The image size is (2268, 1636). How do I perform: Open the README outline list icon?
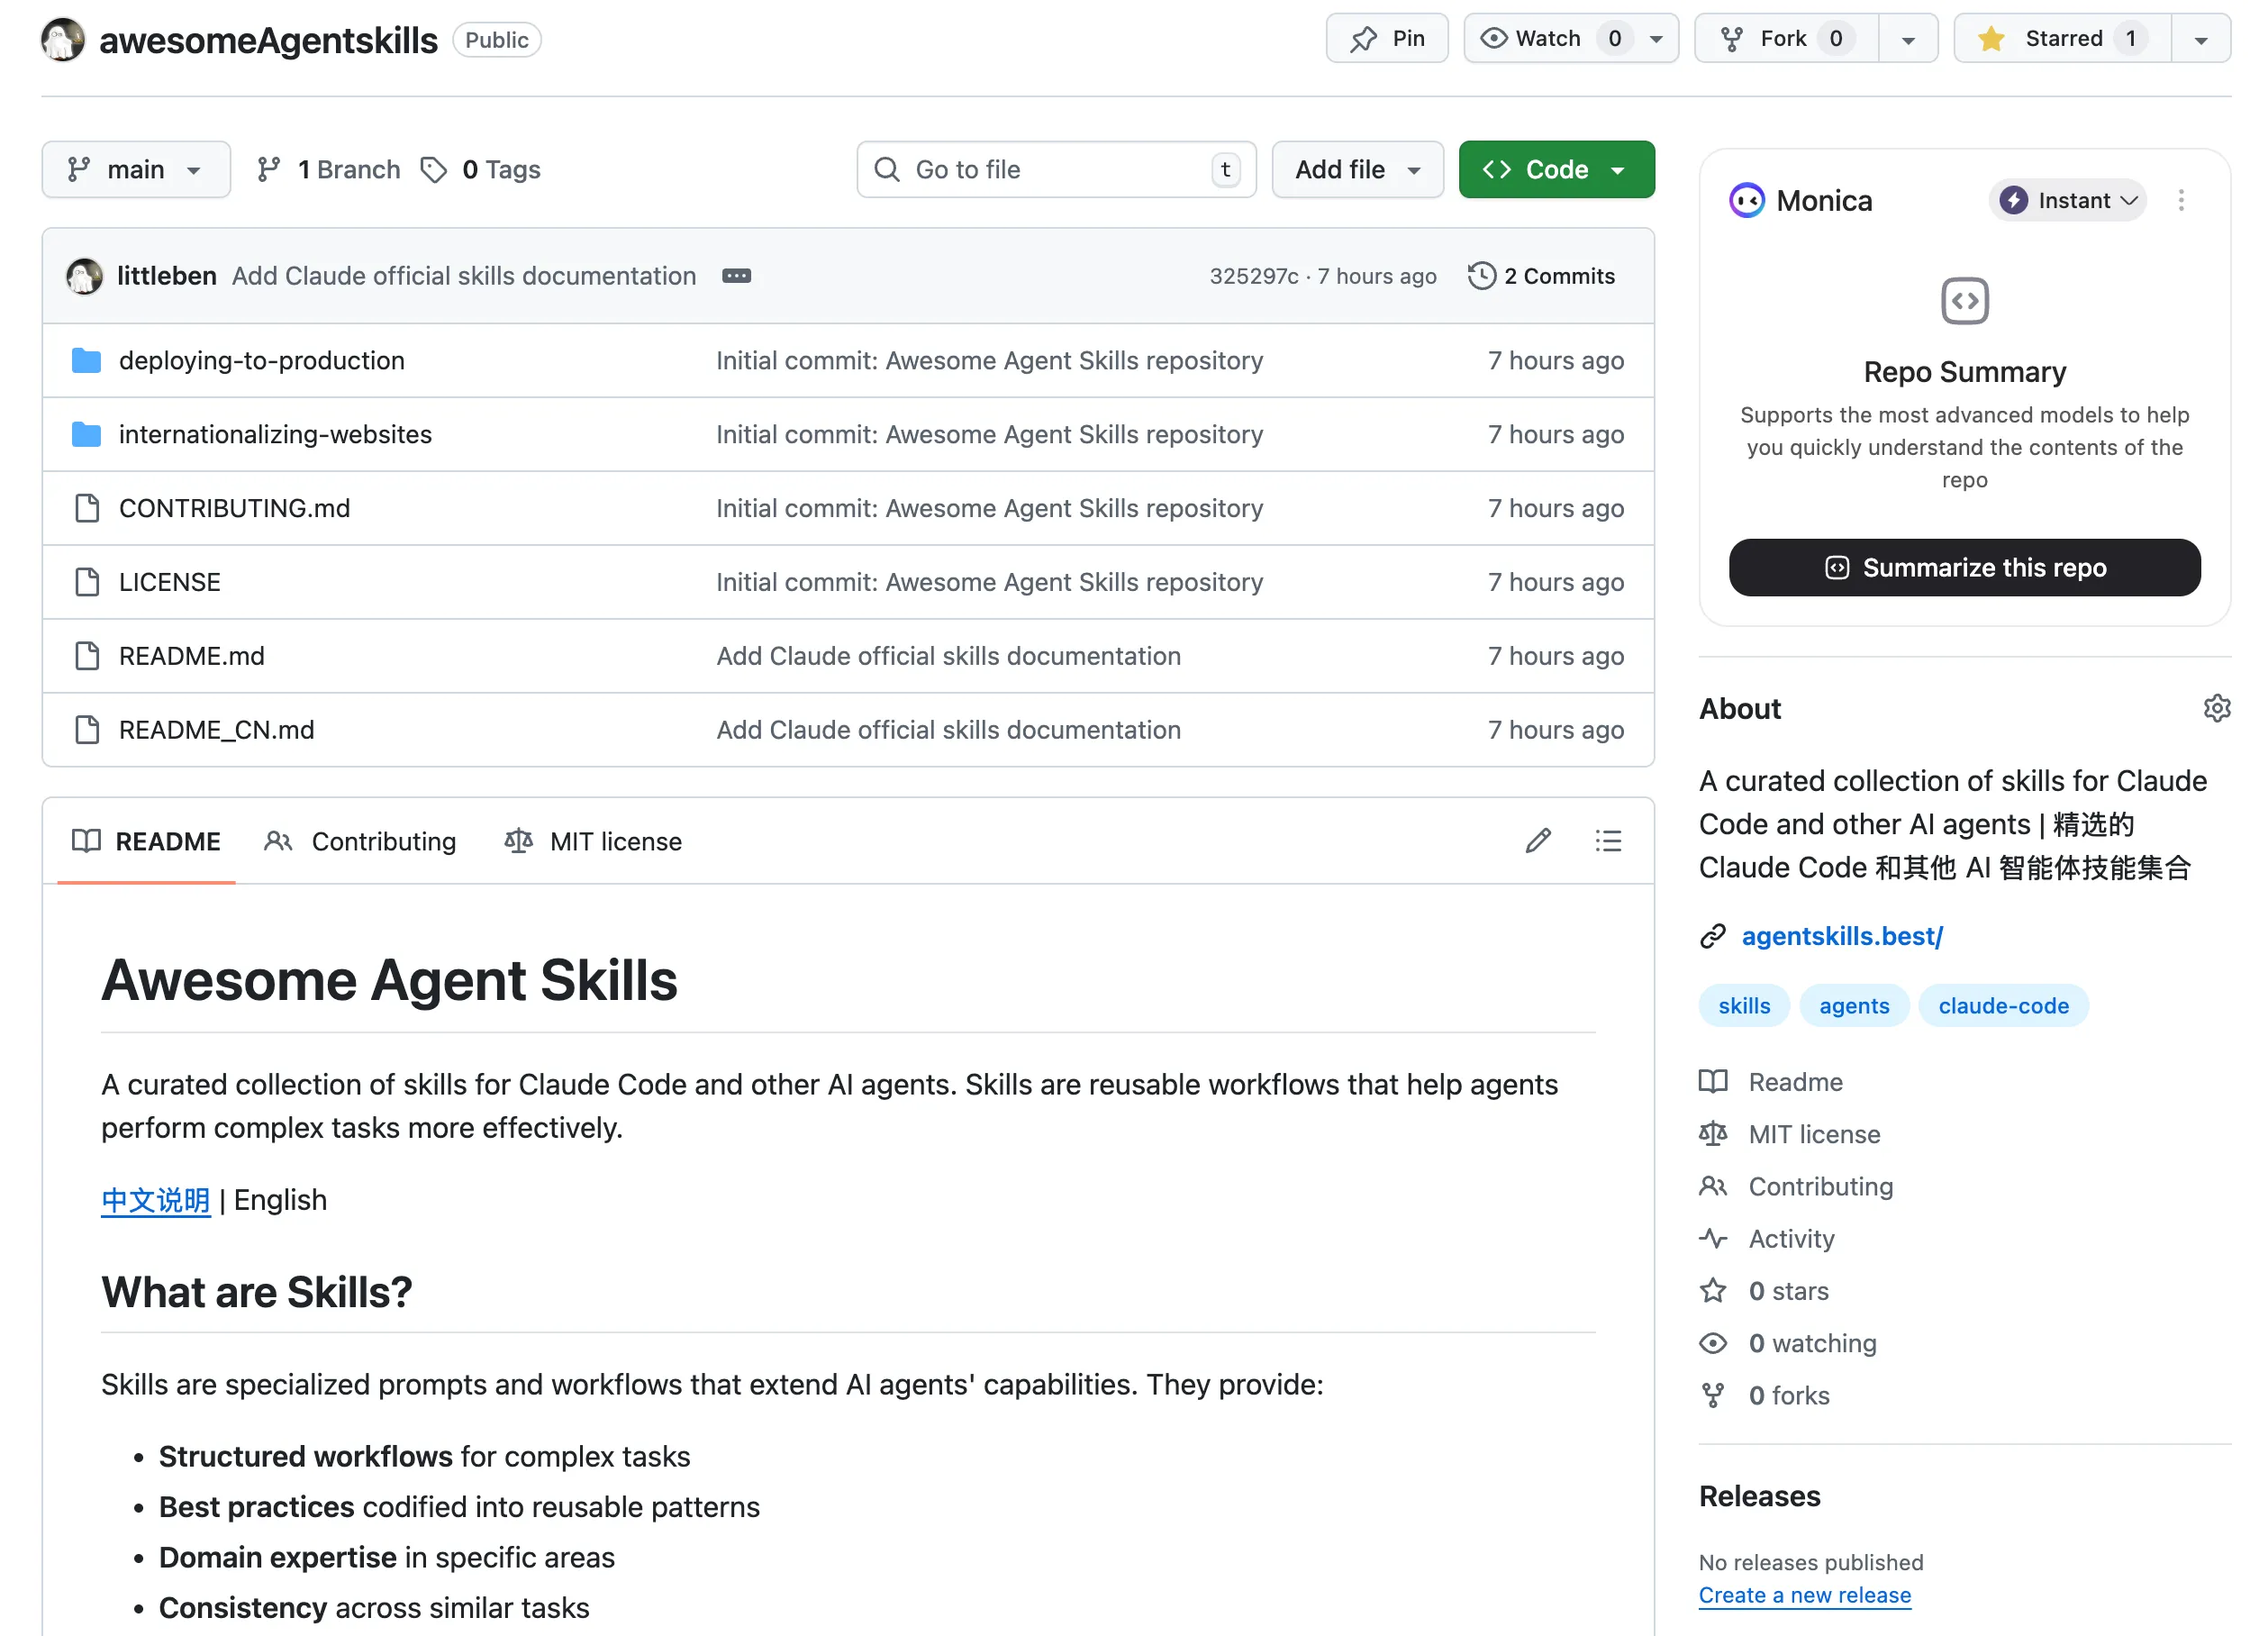(x=1607, y=841)
